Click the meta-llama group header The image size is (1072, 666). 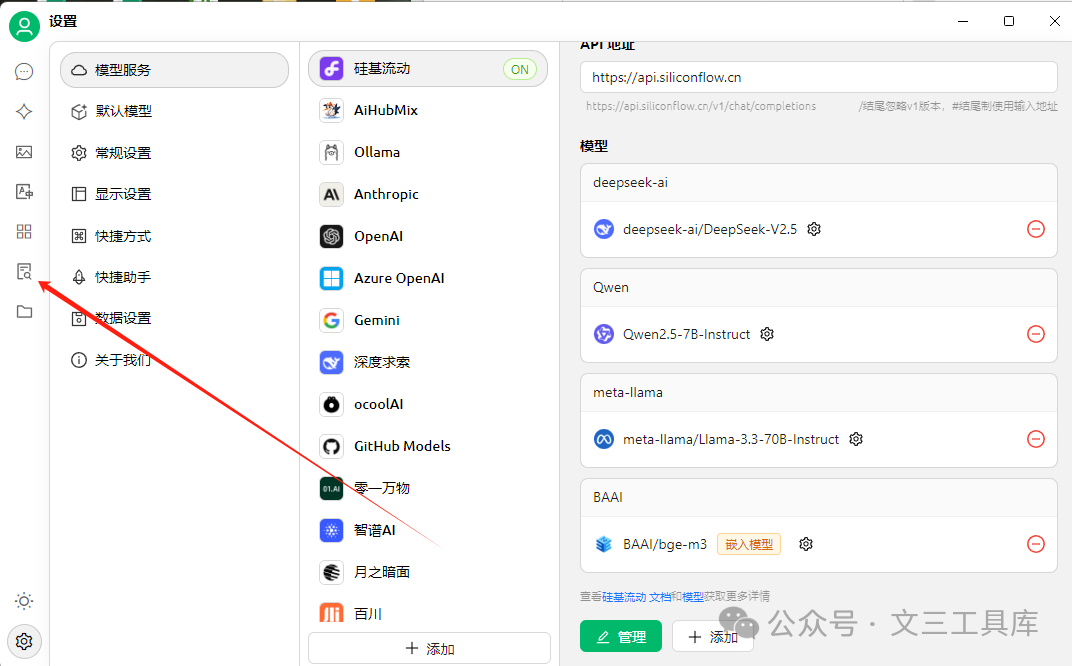point(818,392)
